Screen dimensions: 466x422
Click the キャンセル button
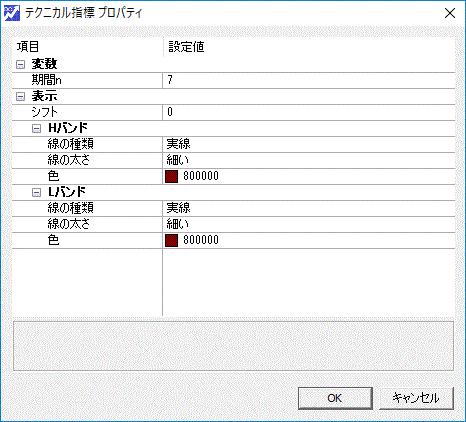click(x=416, y=398)
